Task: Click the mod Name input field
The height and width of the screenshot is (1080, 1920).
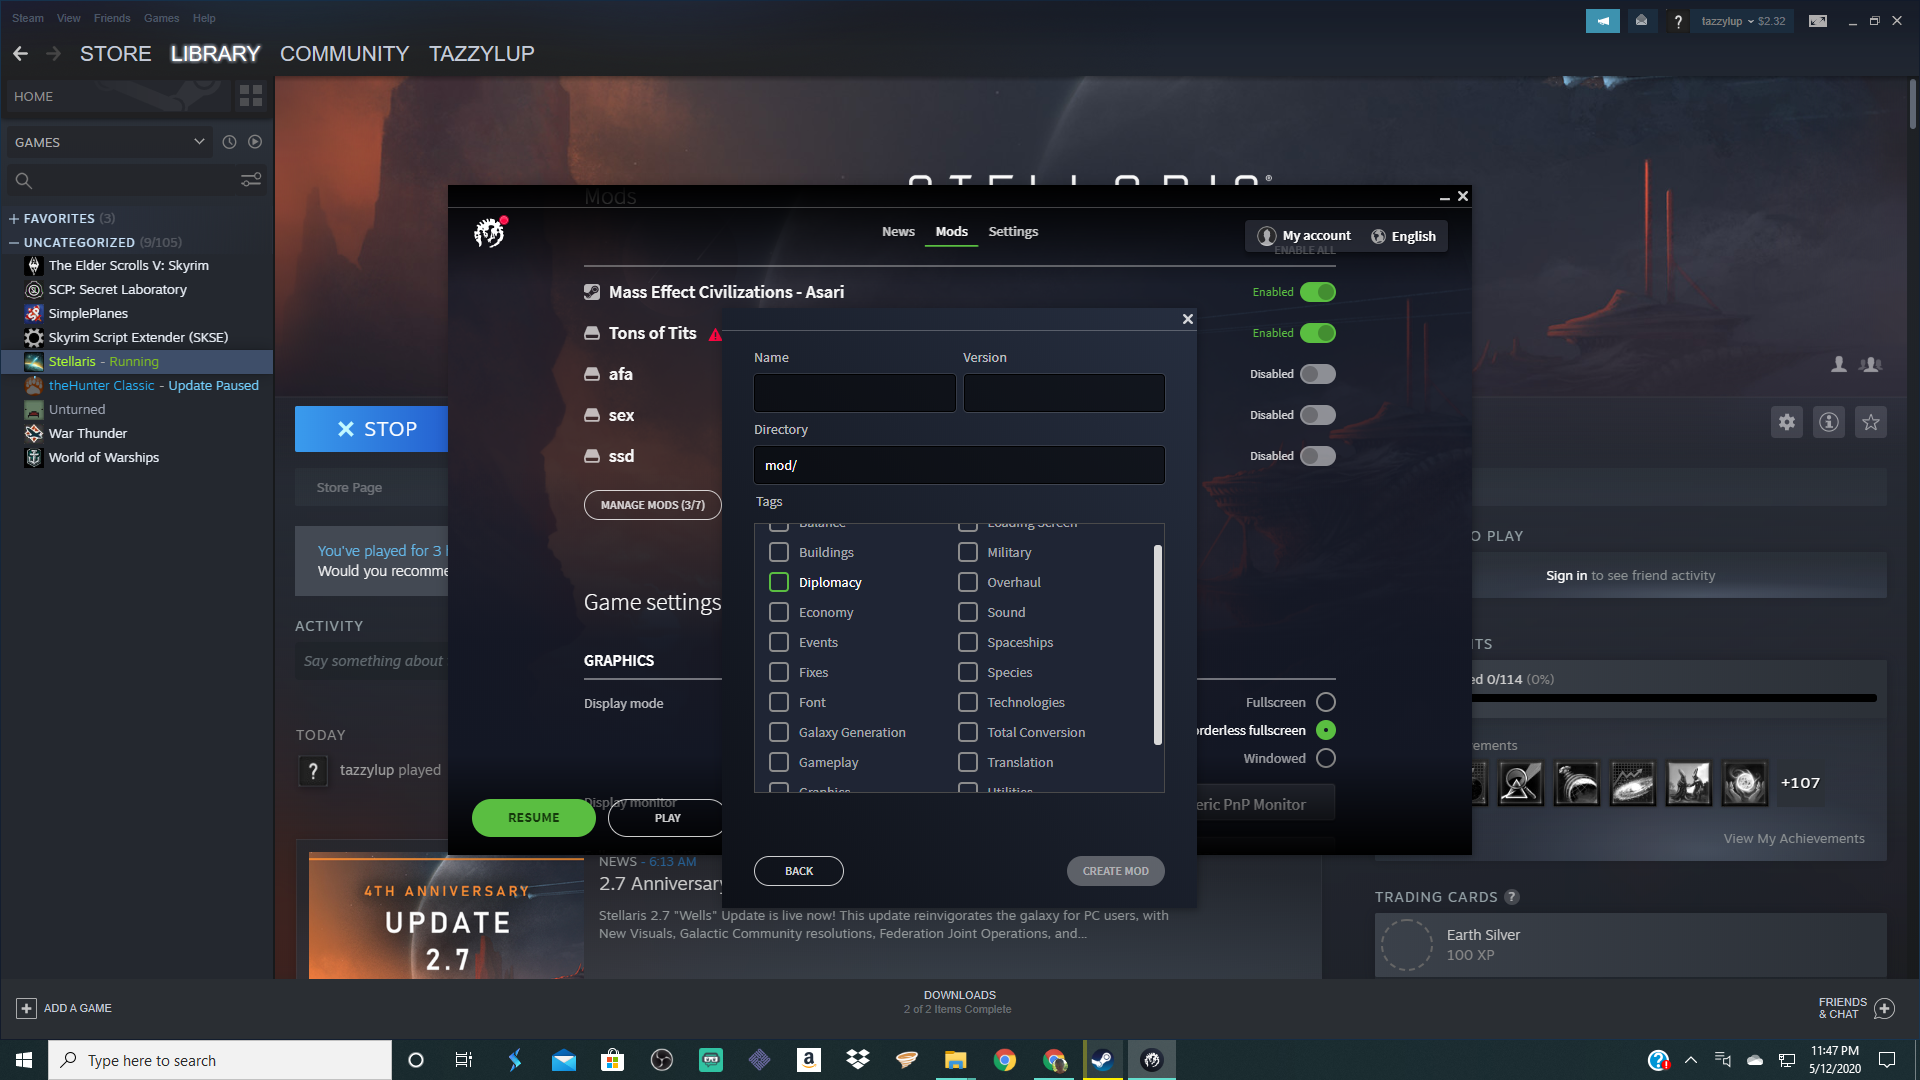Action: point(855,393)
